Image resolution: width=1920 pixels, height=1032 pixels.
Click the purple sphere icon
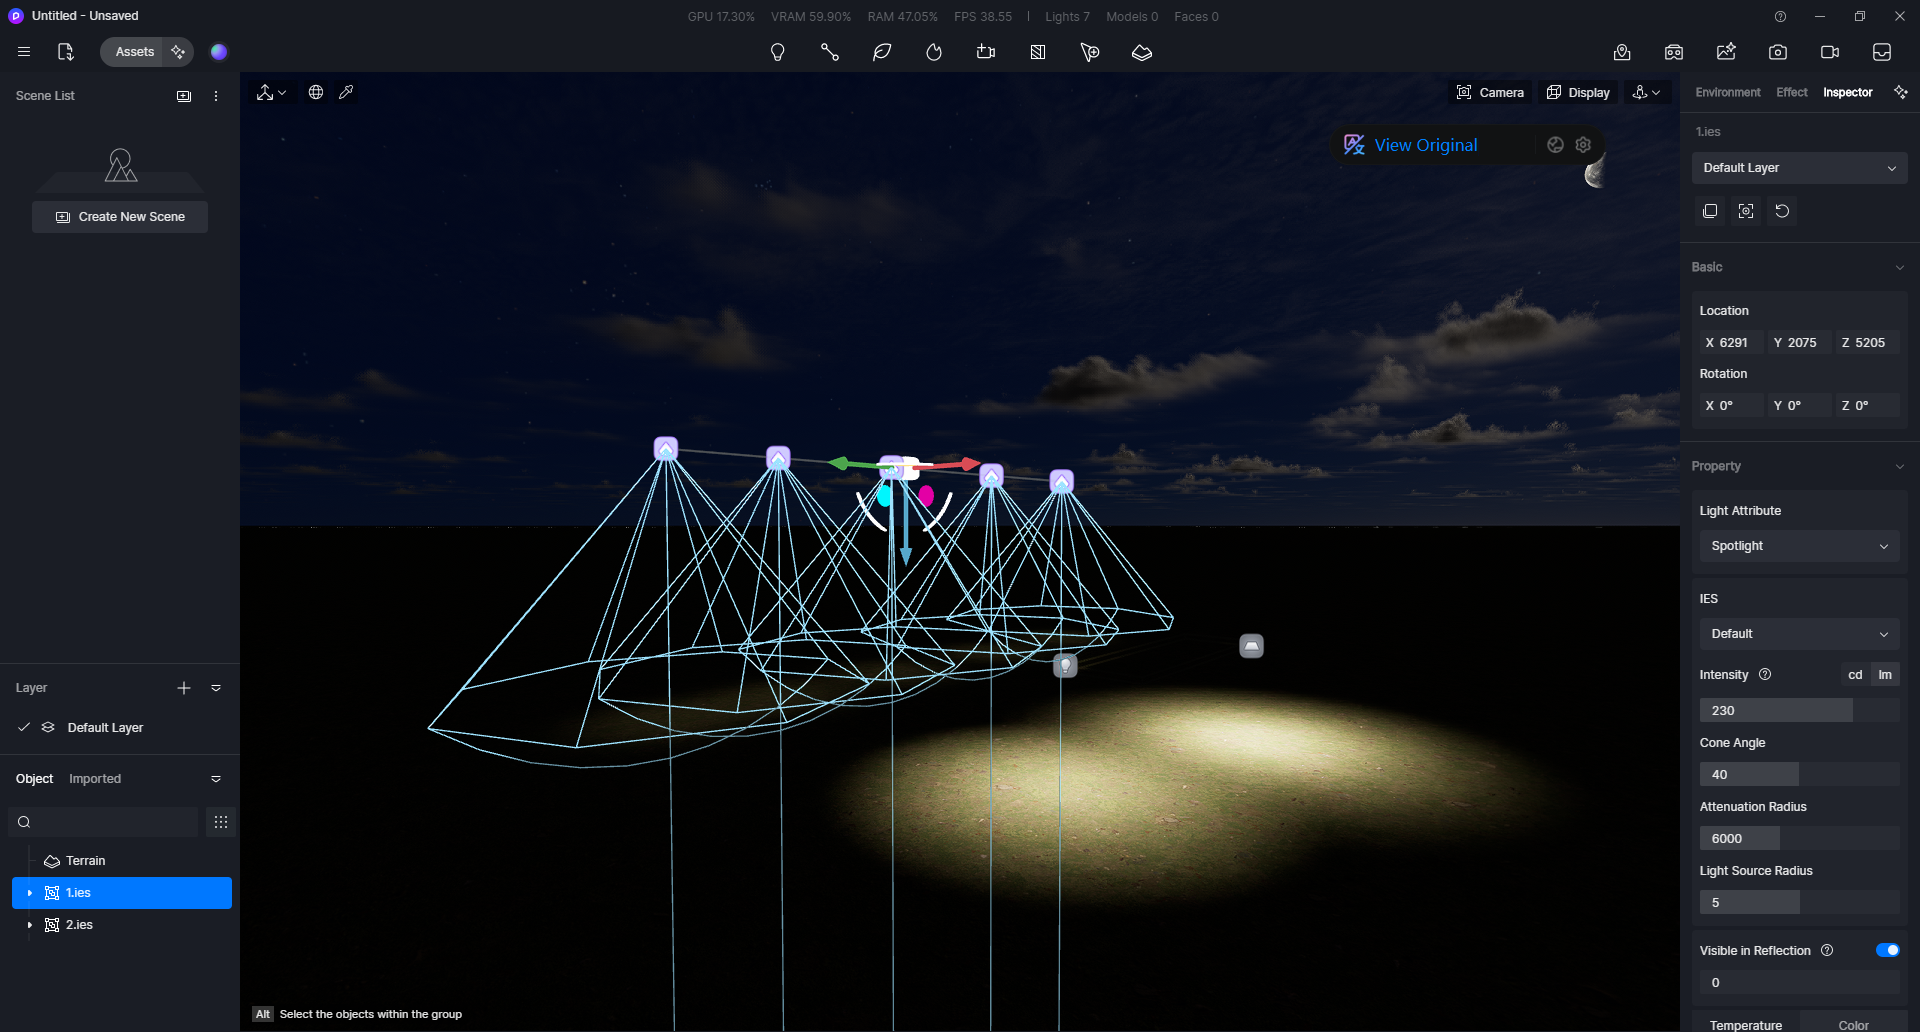219,52
